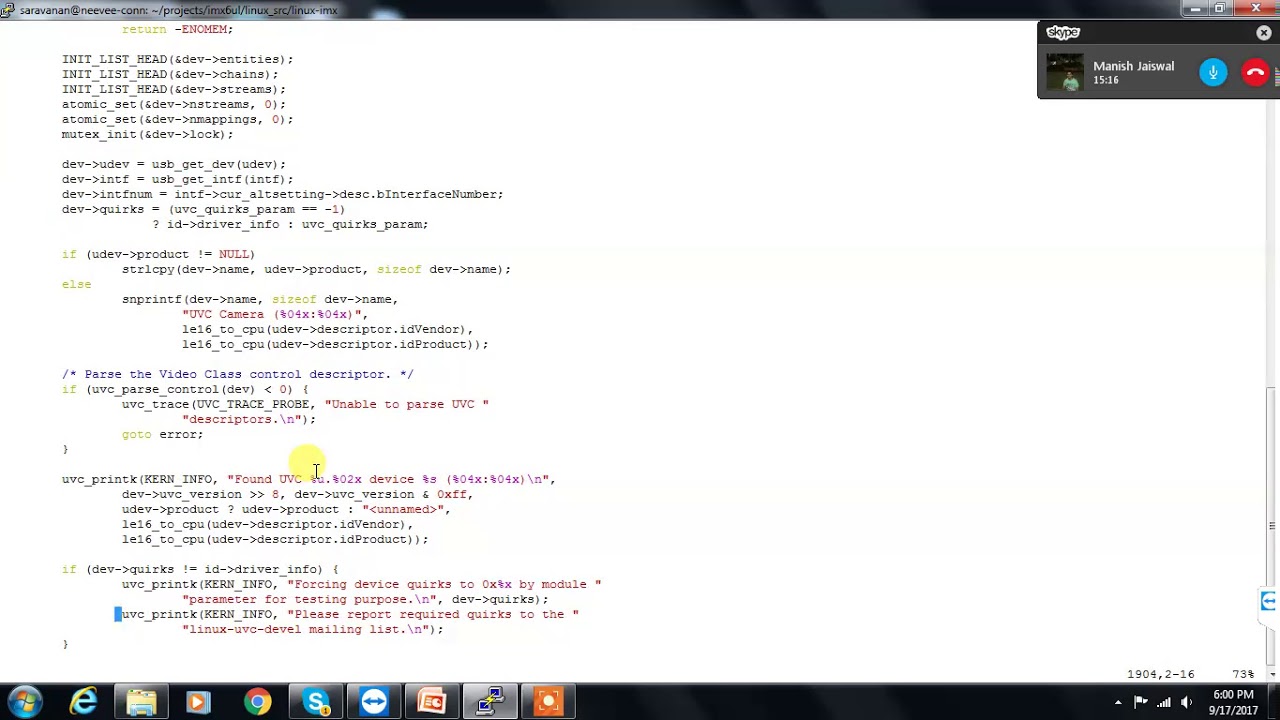Click the else keyword

pos(76,284)
